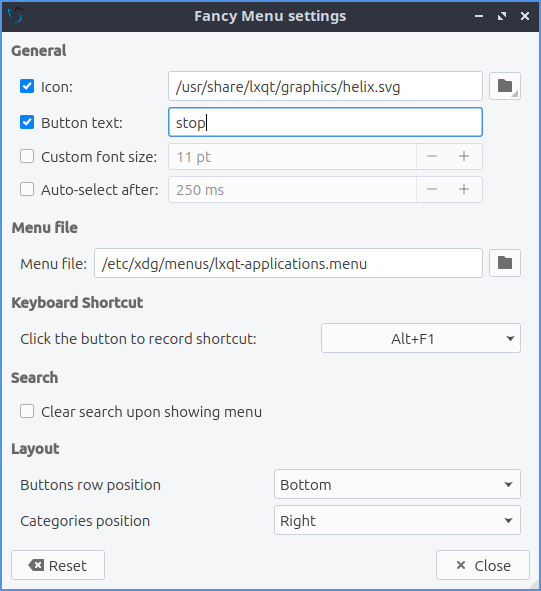
Task: Open the Alt+F1 shortcut dropdown
Action: tap(421, 338)
